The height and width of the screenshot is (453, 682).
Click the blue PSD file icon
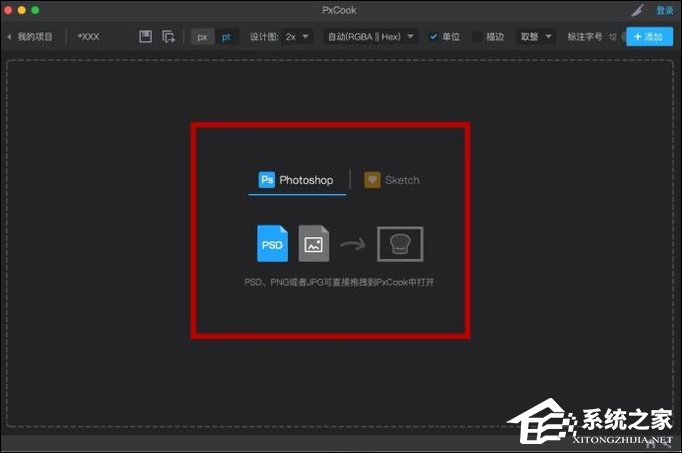[x=272, y=243]
